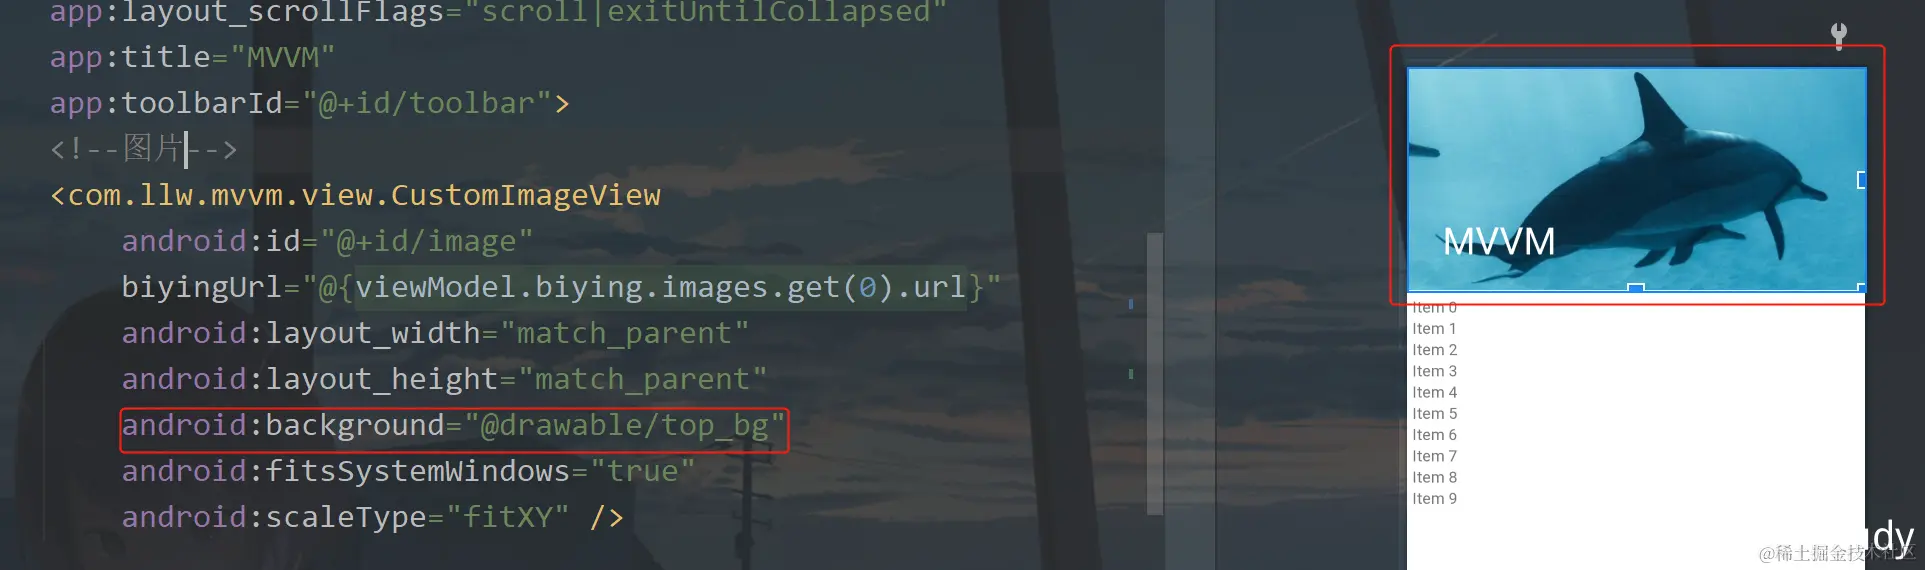The height and width of the screenshot is (570, 1925).
Task: Click the gutter change marker beside layout_height line
Action: pos(1131,374)
